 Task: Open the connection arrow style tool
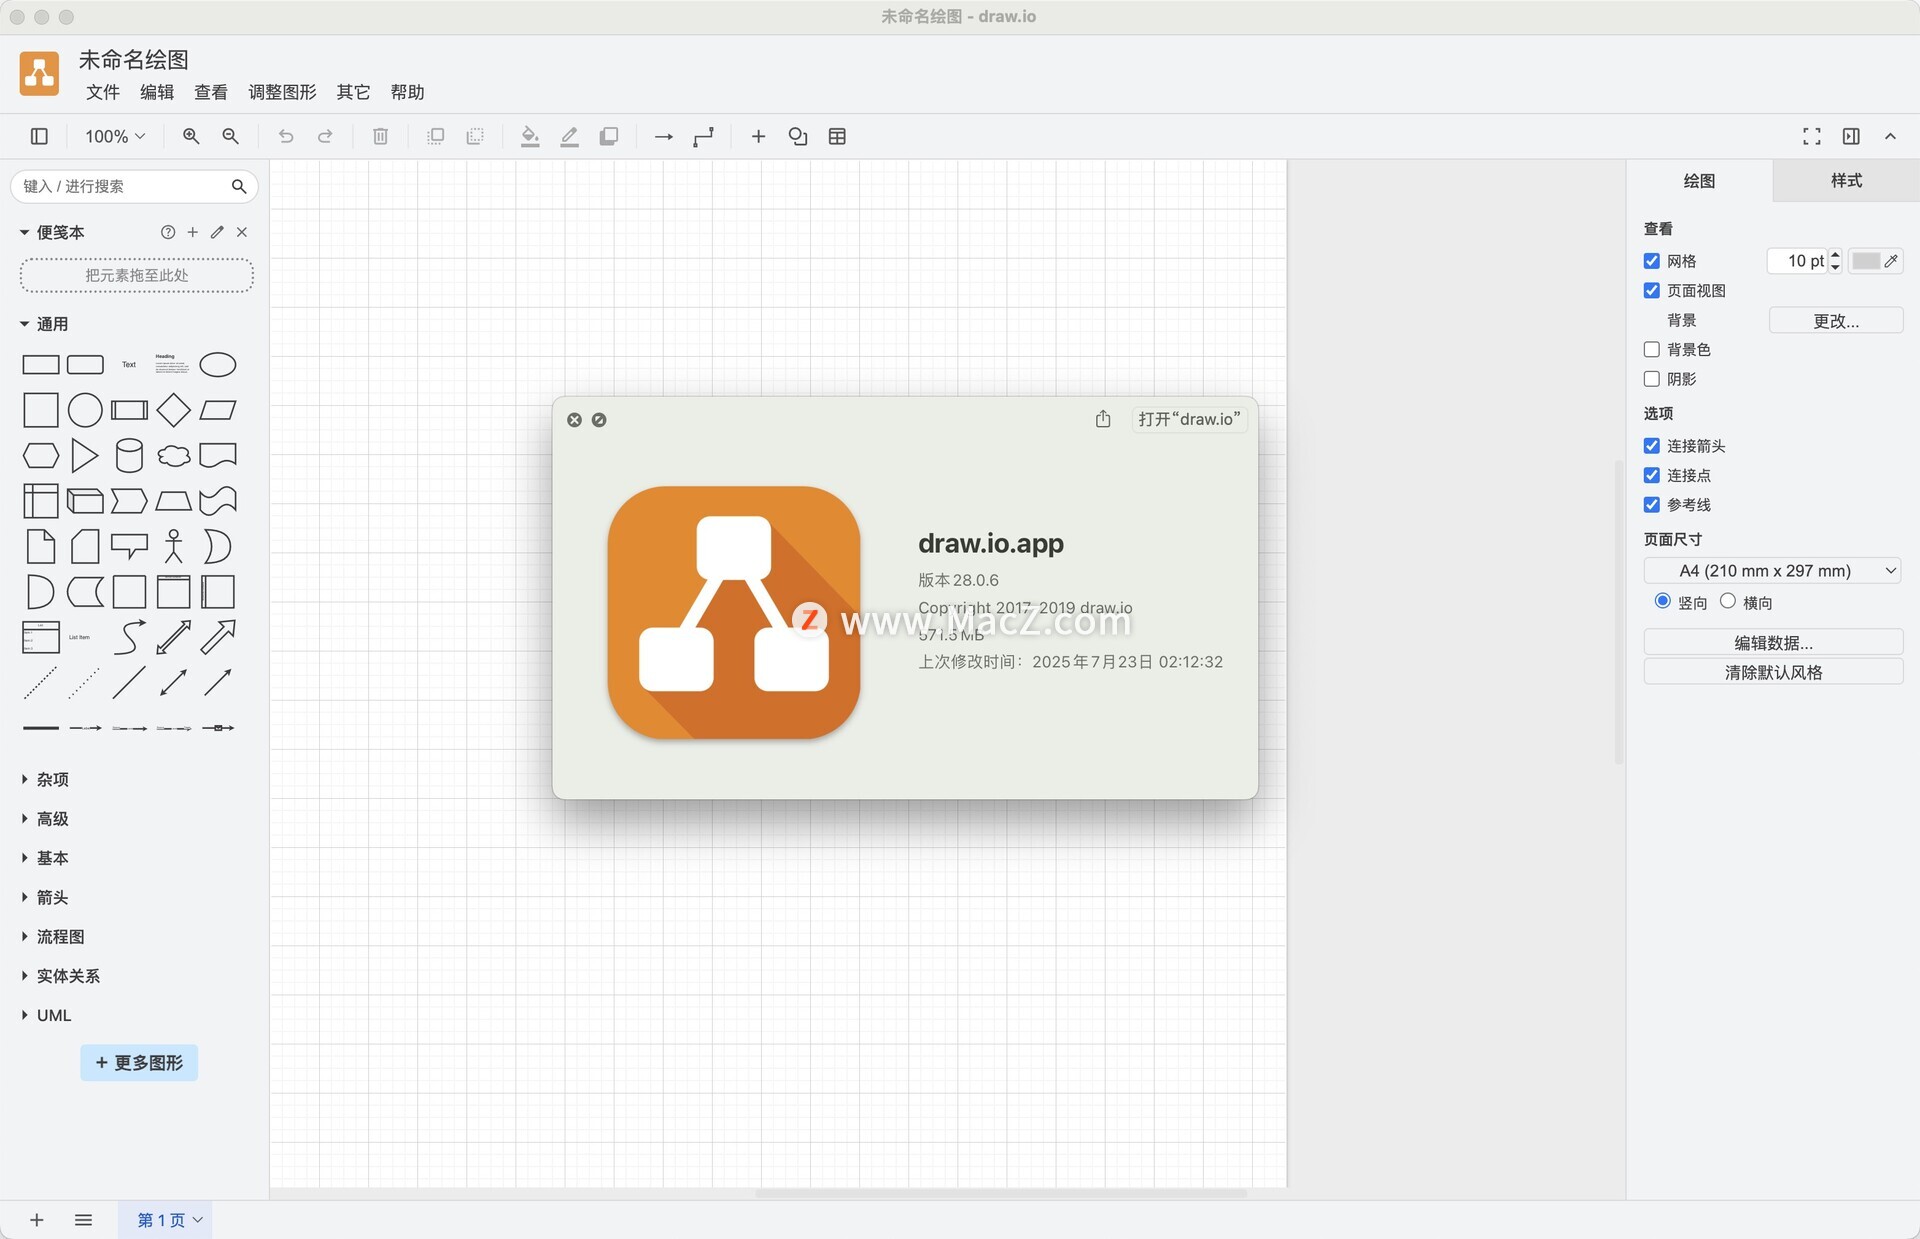[x=663, y=136]
